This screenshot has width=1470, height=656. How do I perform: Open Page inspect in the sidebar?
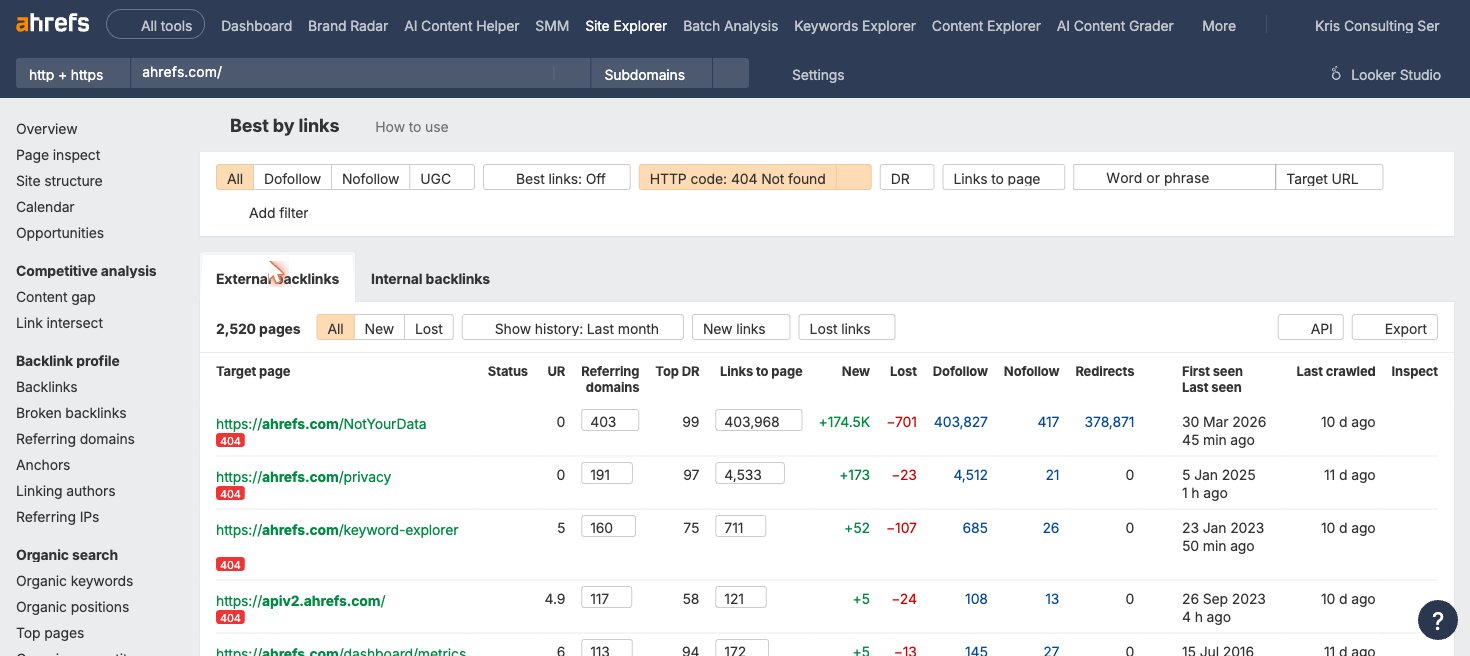click(x=58, y=155)
